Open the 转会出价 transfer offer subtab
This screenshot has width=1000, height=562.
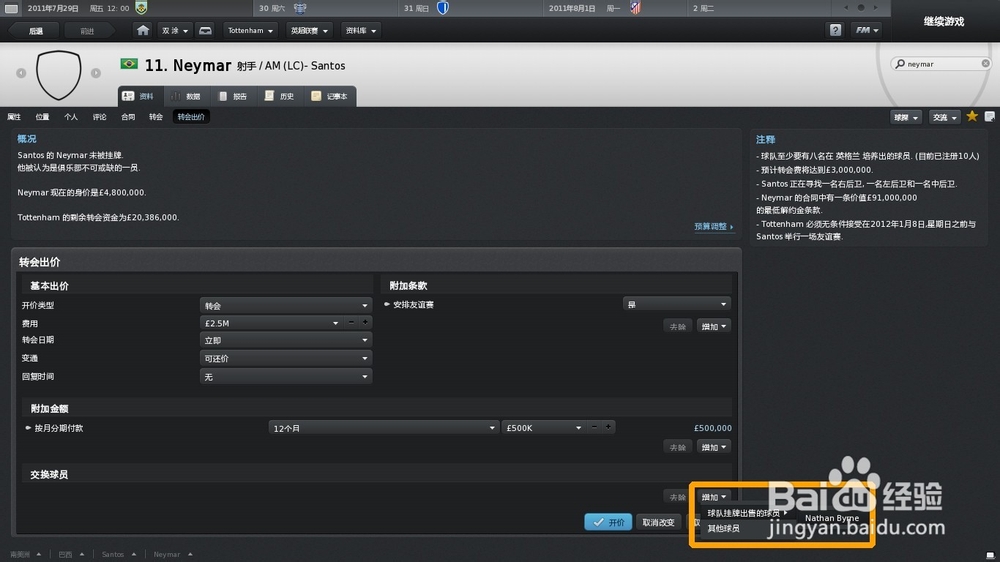tap(191, 117)
